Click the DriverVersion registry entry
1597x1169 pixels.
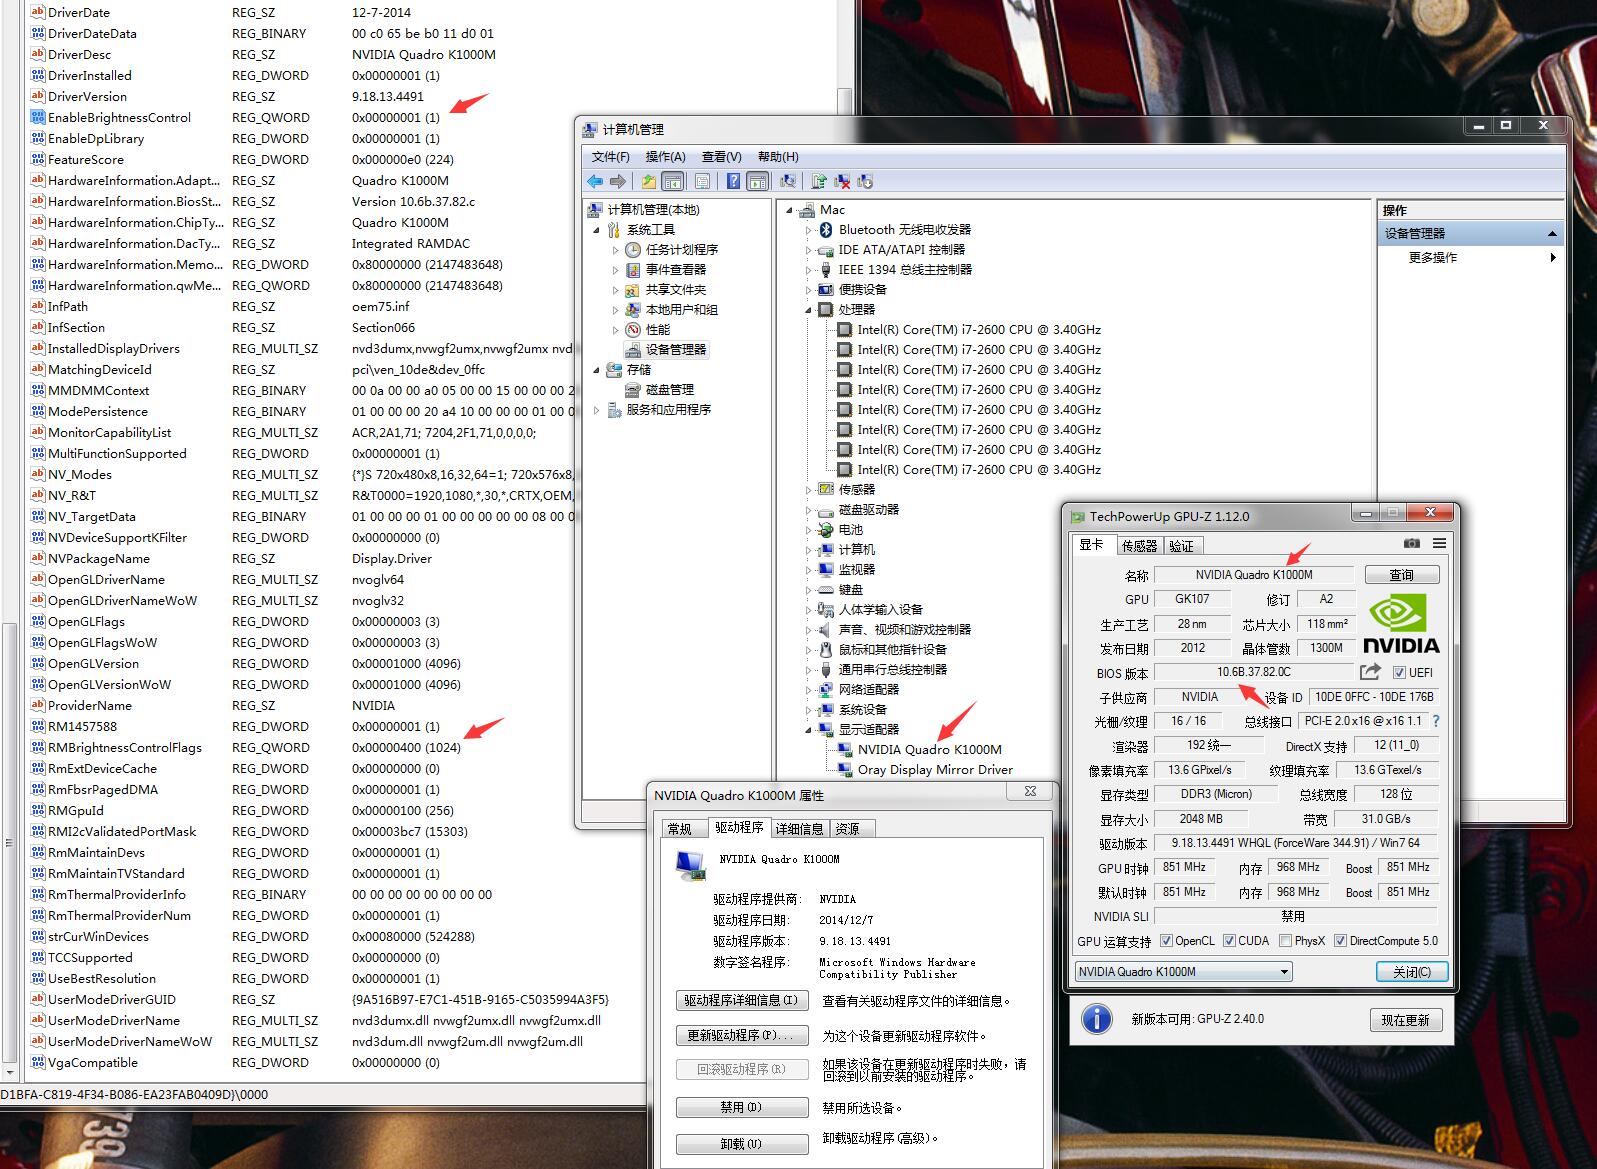point(87,96)
